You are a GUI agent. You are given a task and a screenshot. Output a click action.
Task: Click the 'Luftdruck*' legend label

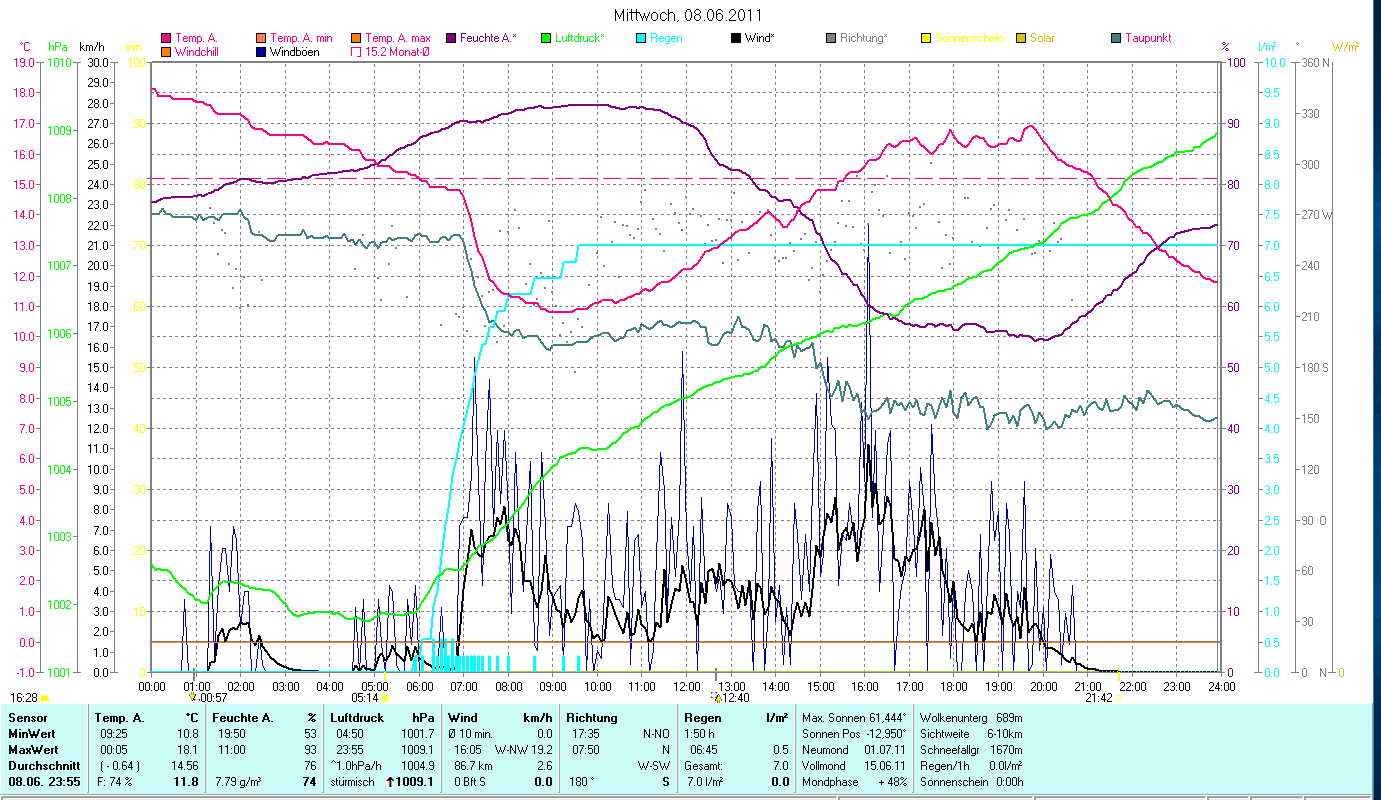580,38
